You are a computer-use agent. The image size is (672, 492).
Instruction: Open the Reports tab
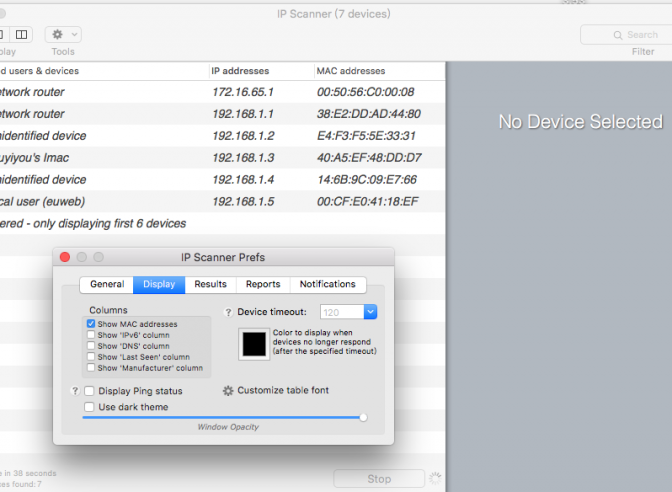pyautogui.click(x=263, y=284)
